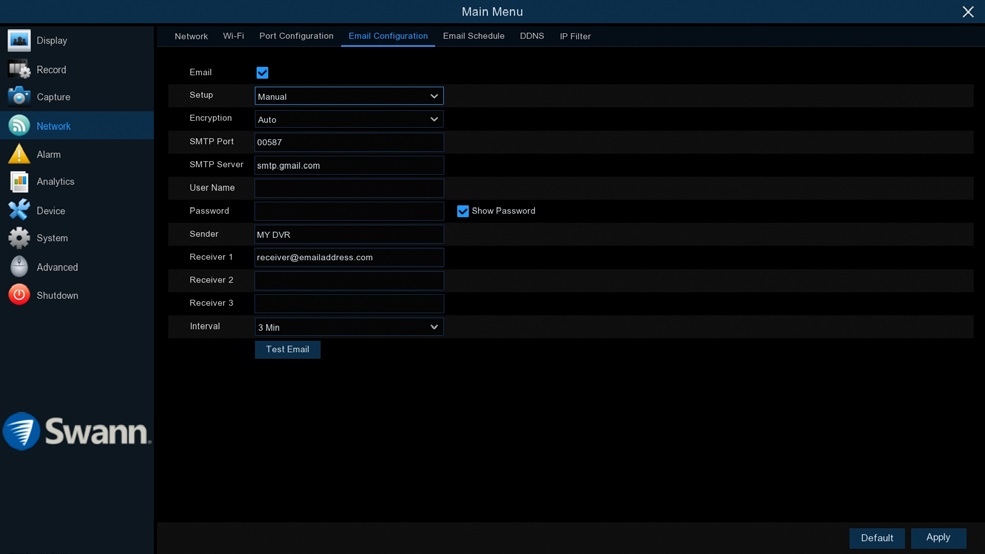
Task: Focus the Receiver 2 text field
Action: [348, 281]
